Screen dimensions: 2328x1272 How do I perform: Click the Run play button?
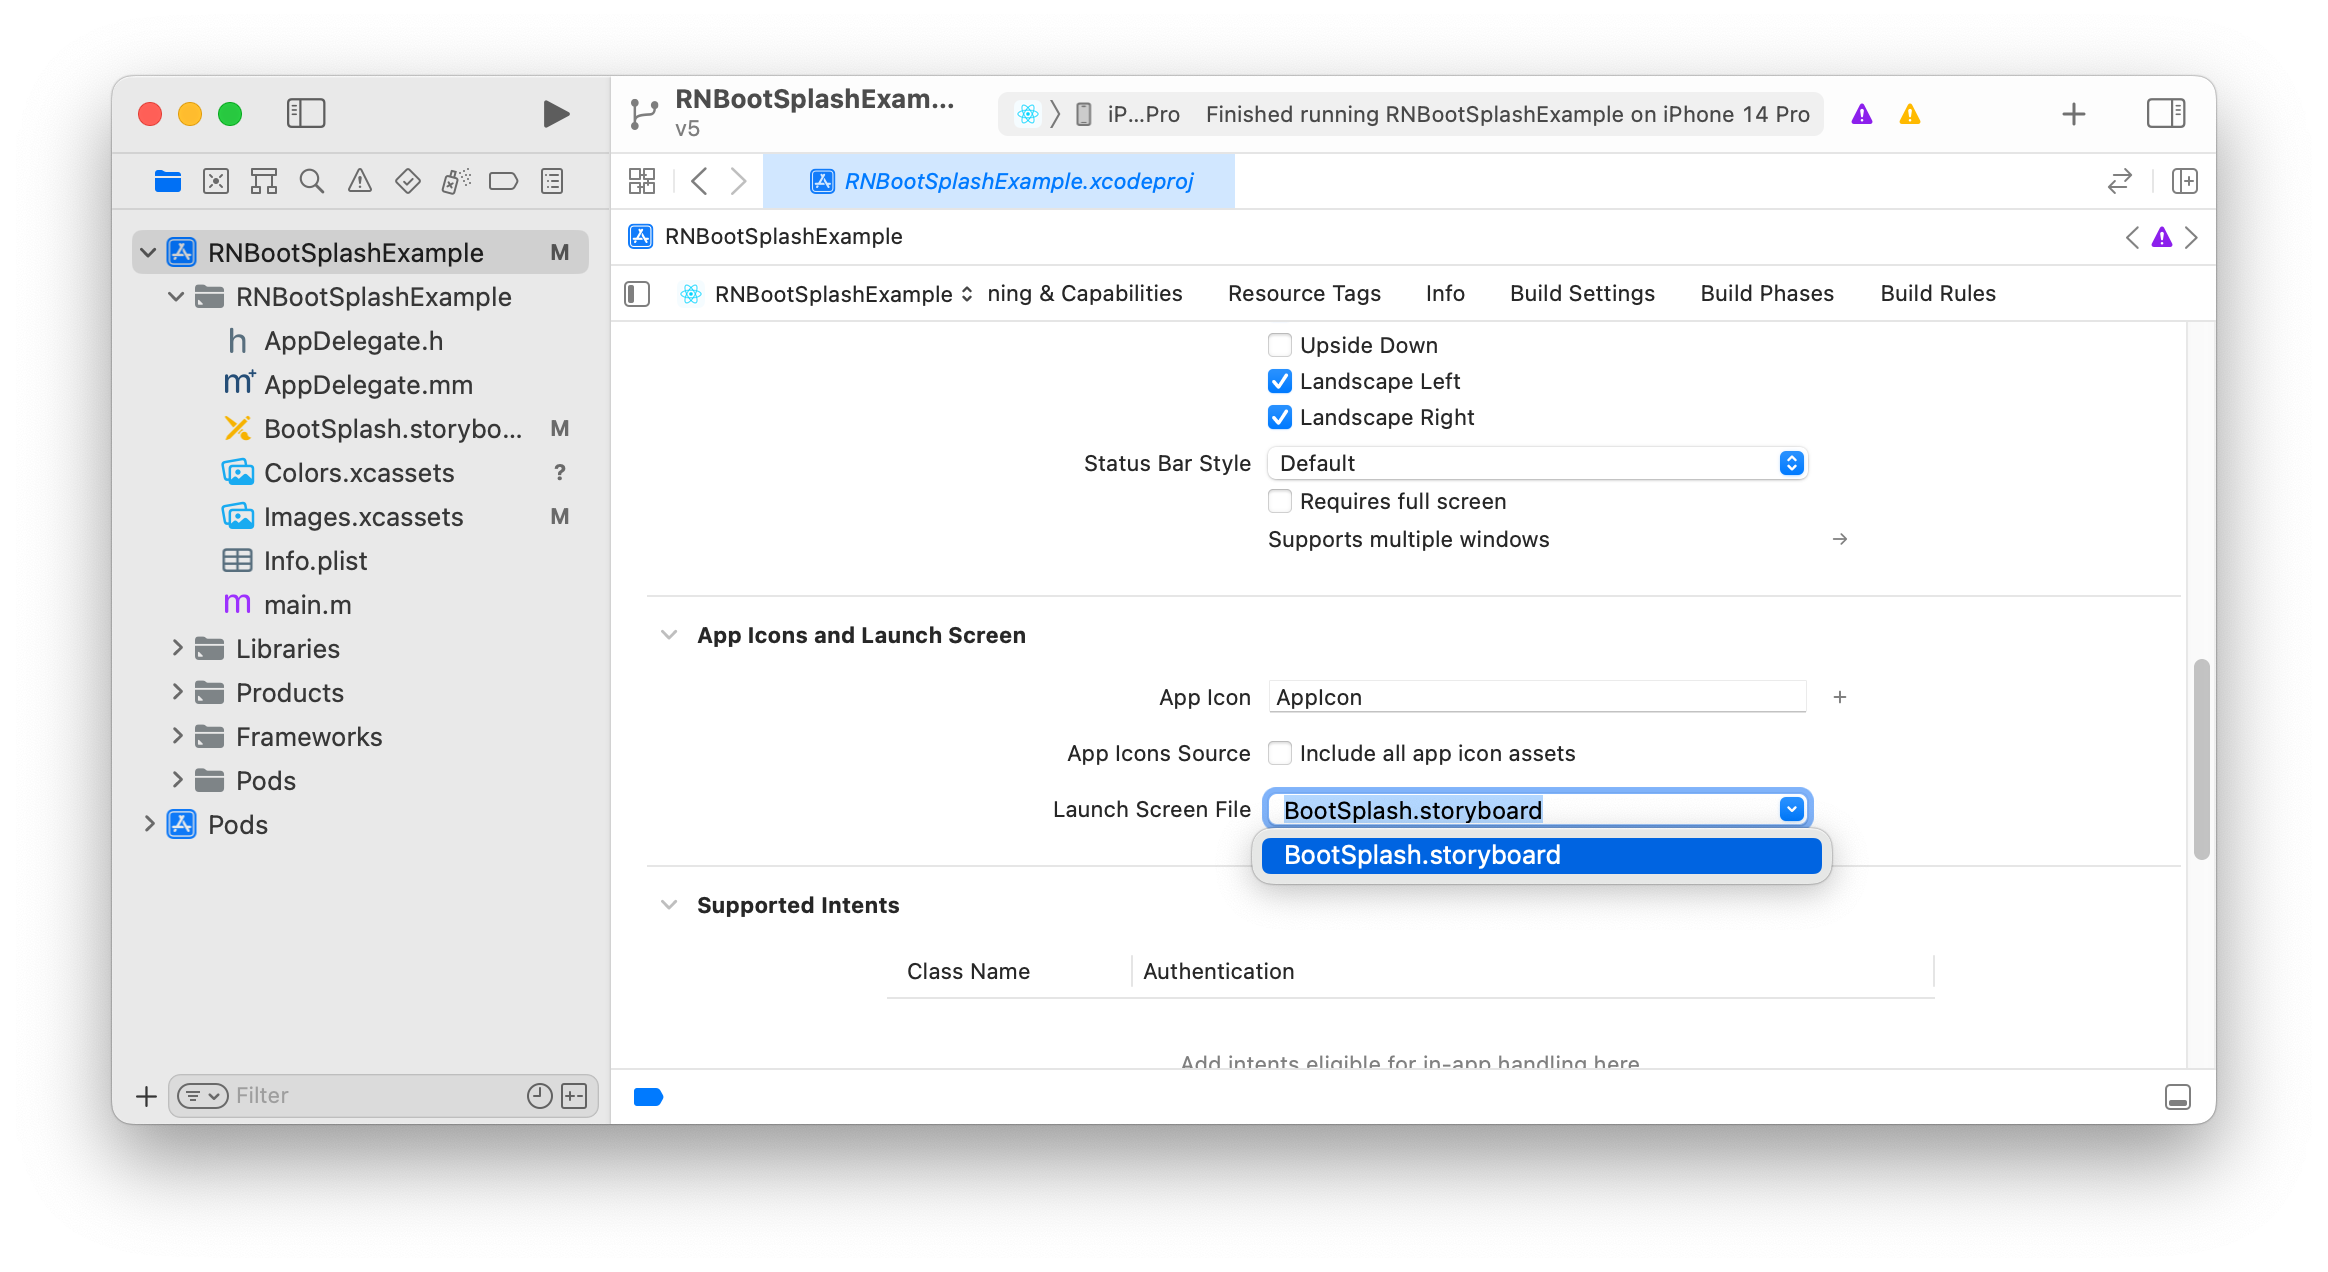[x=556, y=114]
